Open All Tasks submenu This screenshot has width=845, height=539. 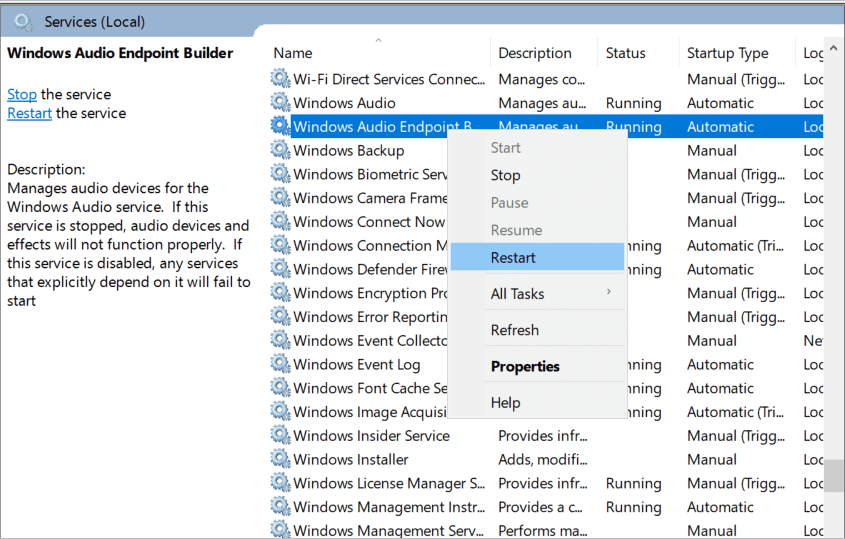[537, 293]
